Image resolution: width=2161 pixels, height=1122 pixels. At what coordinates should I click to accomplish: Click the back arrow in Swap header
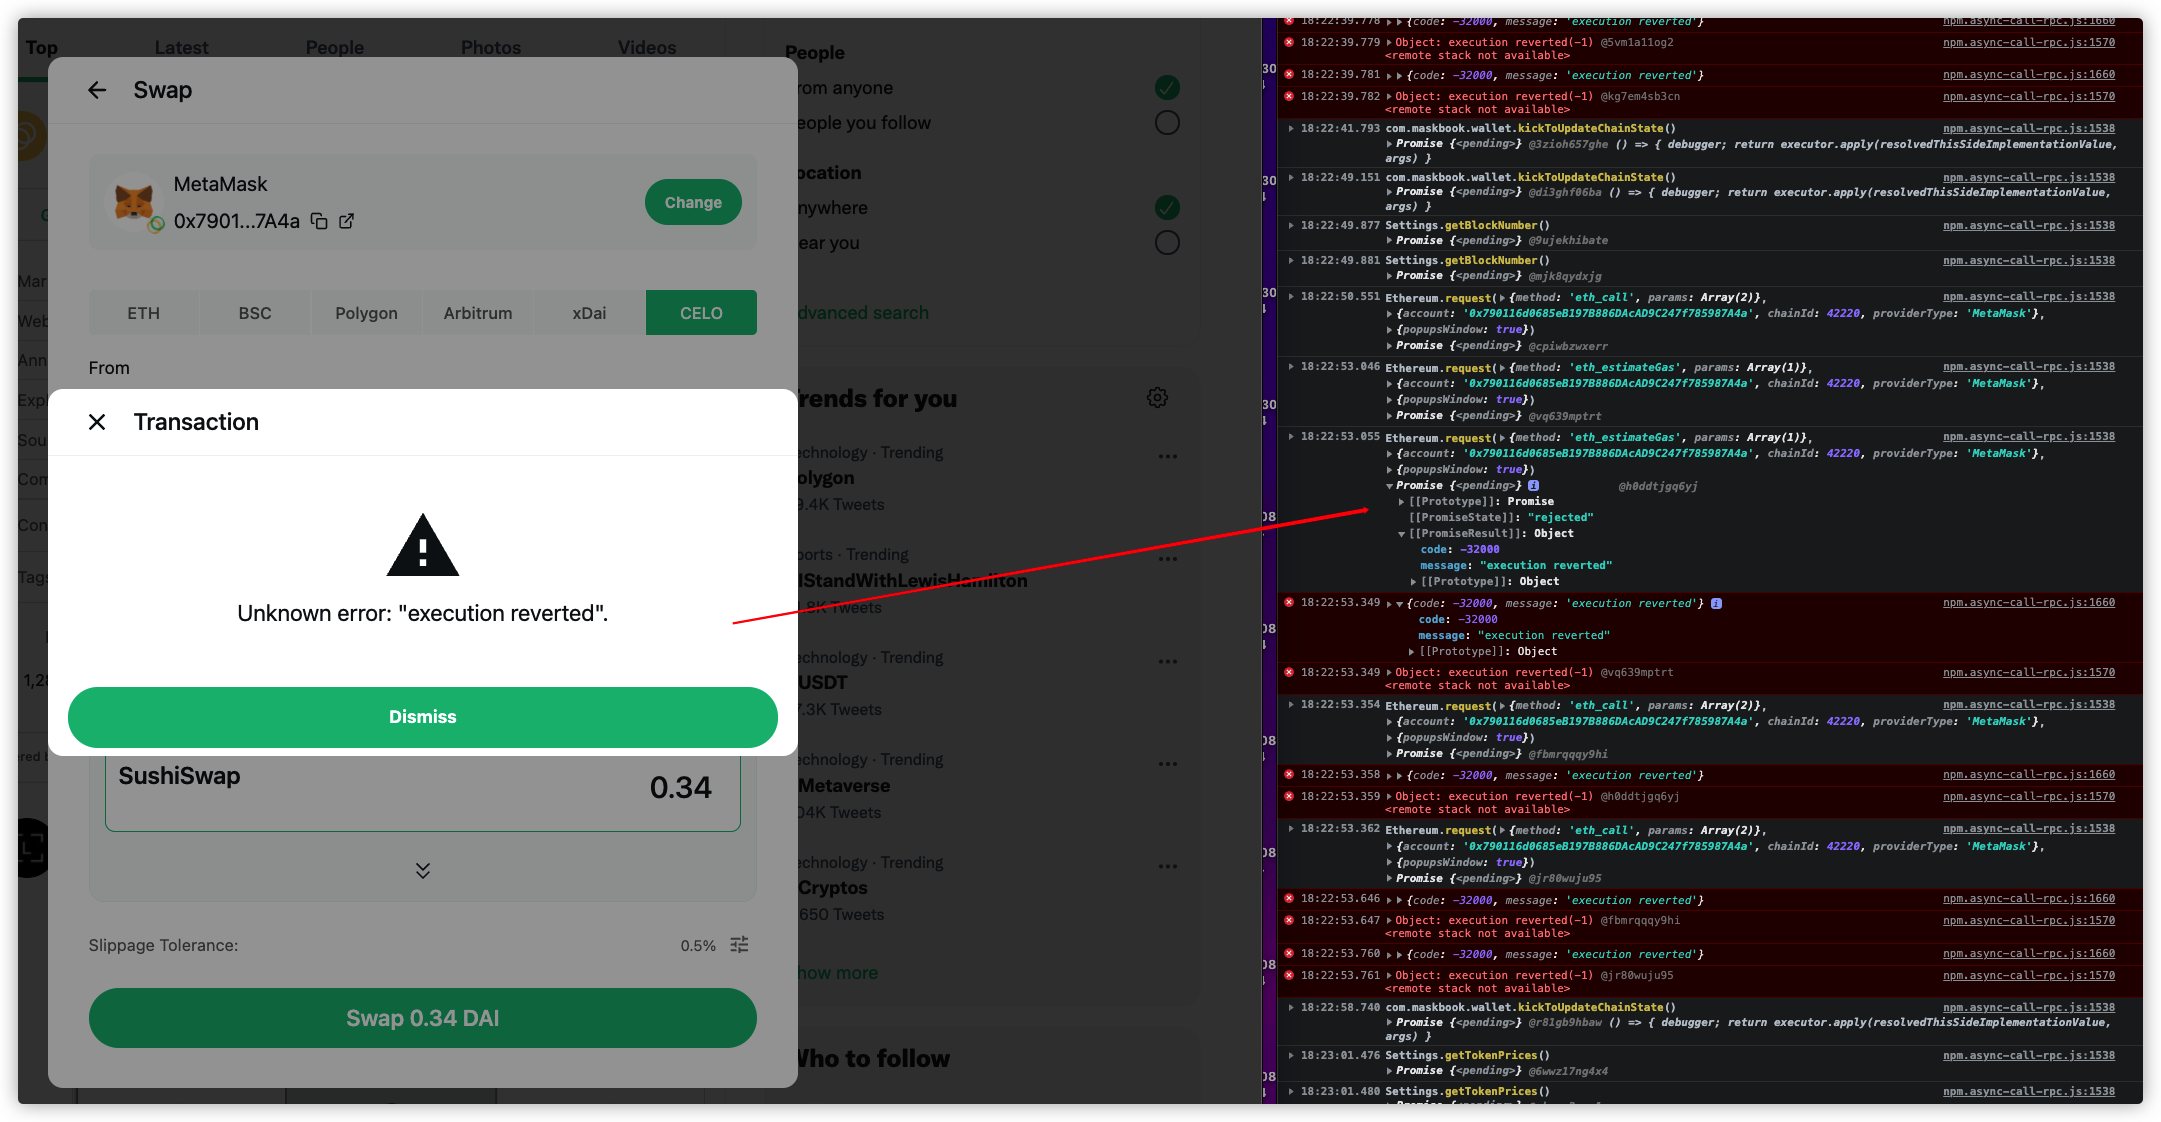coord(97,90)
